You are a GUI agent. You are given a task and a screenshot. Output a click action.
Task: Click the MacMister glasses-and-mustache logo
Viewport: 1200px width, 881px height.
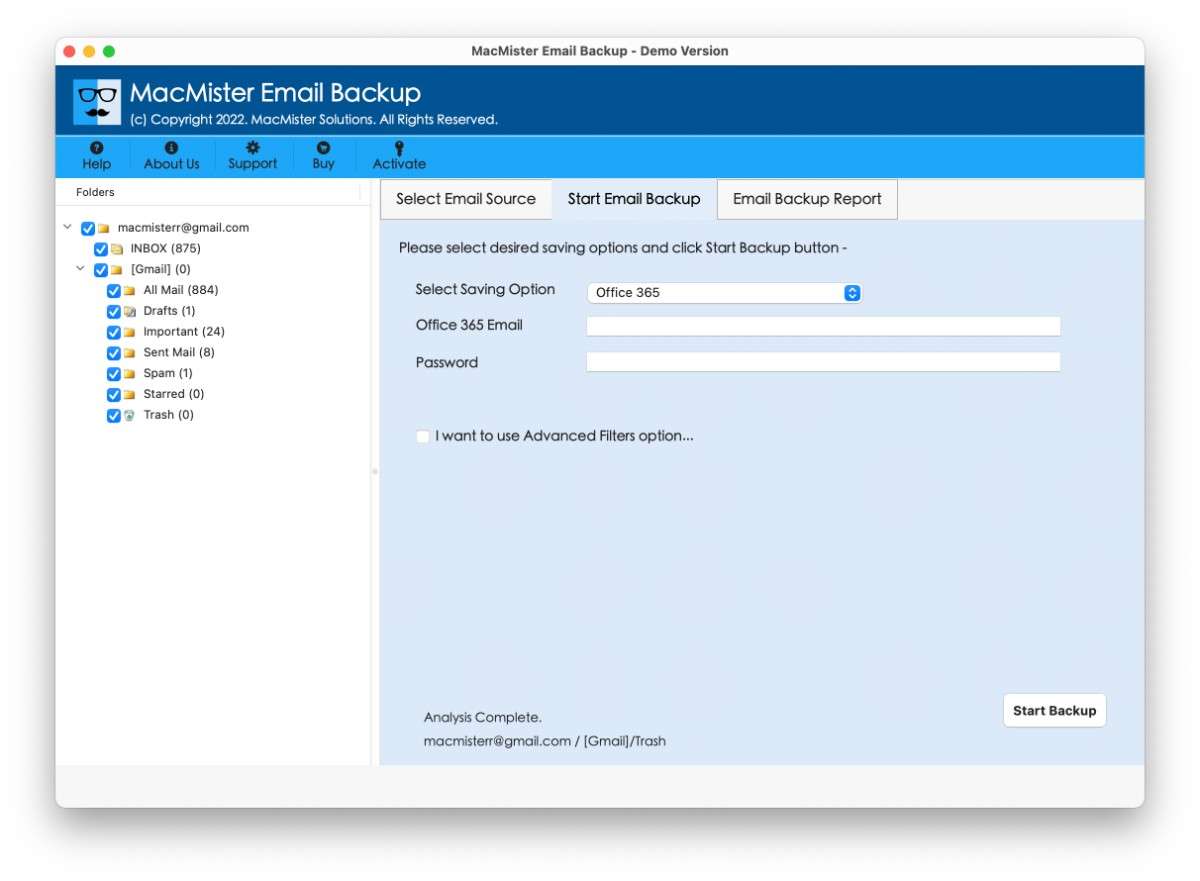(97, 102)
